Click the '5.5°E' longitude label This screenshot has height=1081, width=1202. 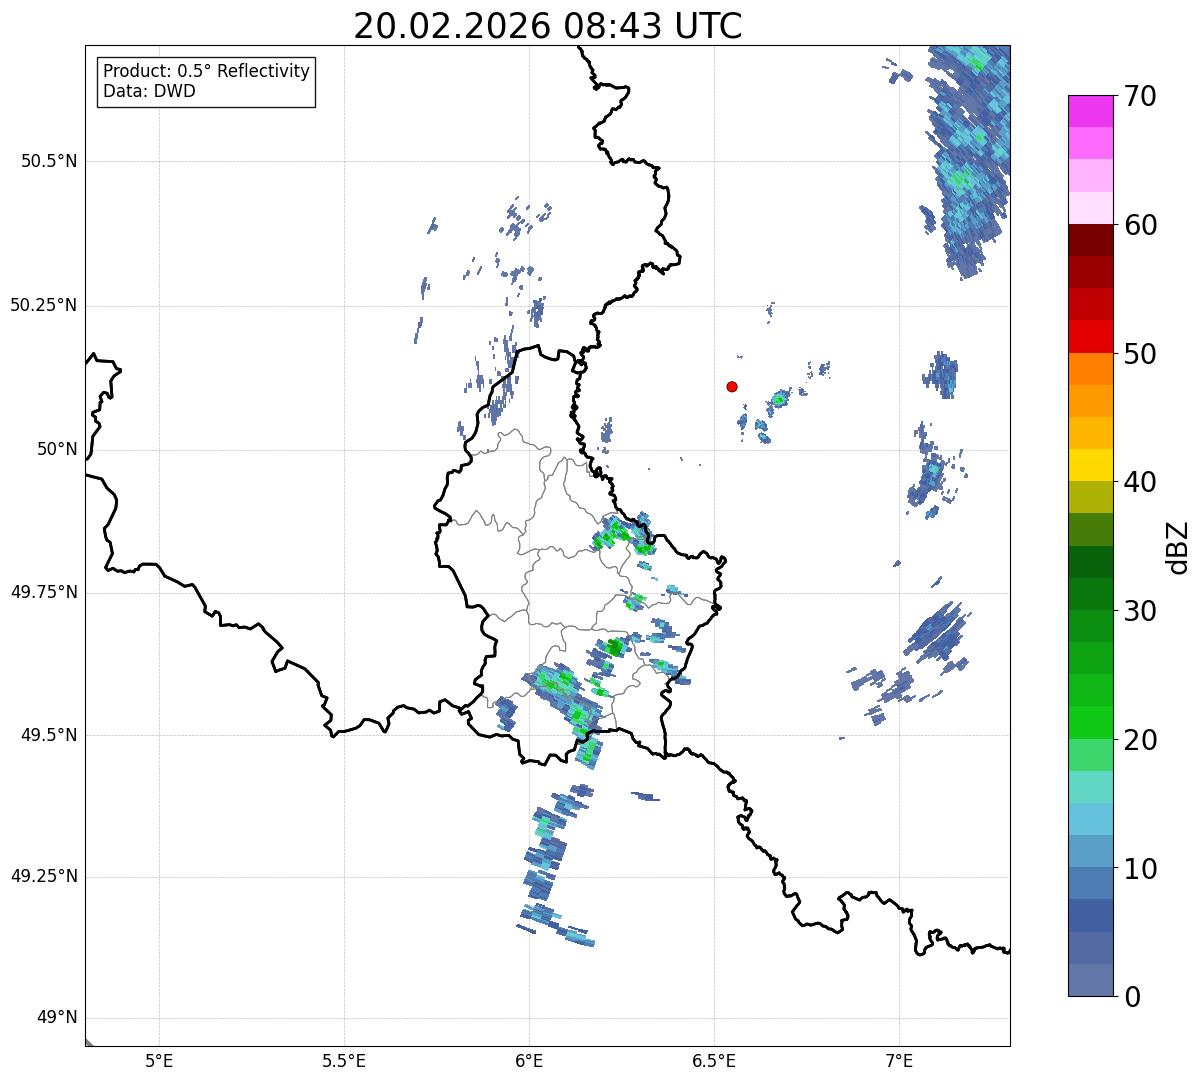(344, 1060)
